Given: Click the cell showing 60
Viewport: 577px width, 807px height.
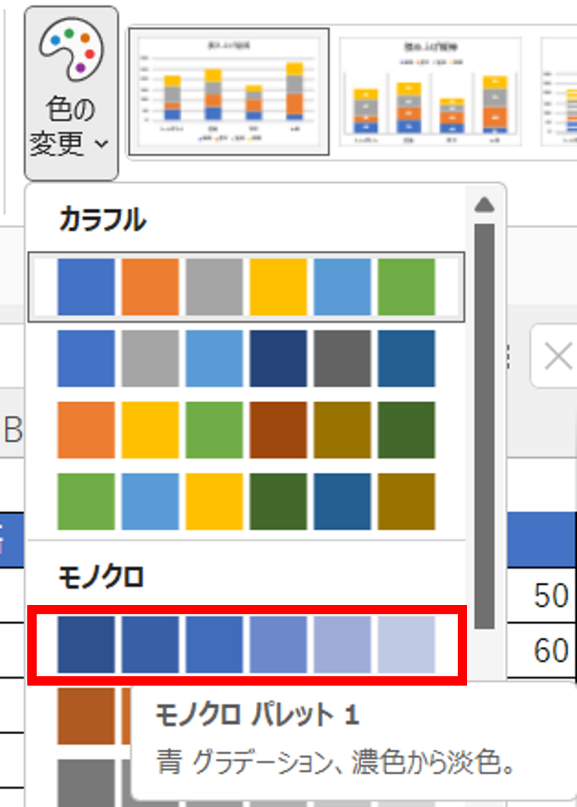Looking at the screenshot, I should (x=541, y=651).
